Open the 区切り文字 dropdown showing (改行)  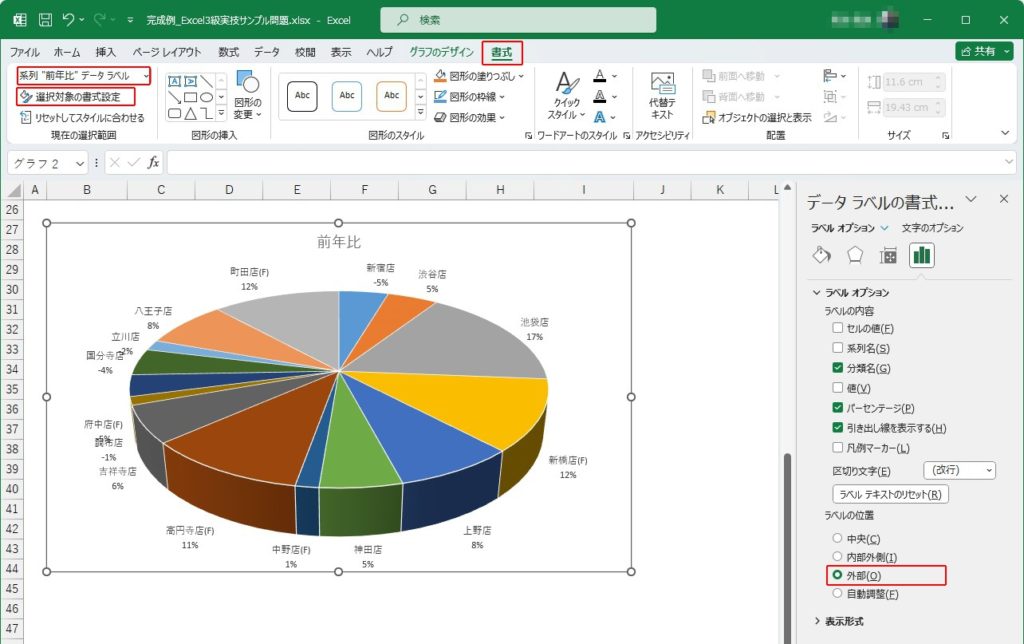click(961, 470)
